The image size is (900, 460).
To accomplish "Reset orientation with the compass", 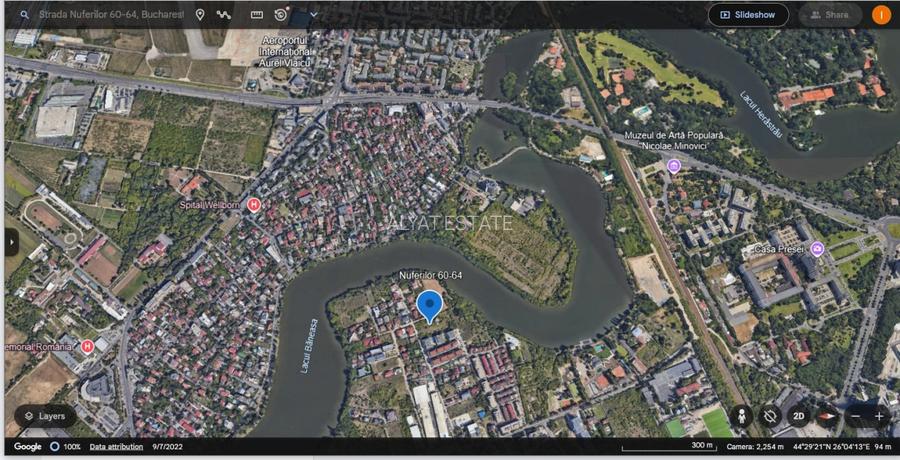I will (x=825, y=416).
